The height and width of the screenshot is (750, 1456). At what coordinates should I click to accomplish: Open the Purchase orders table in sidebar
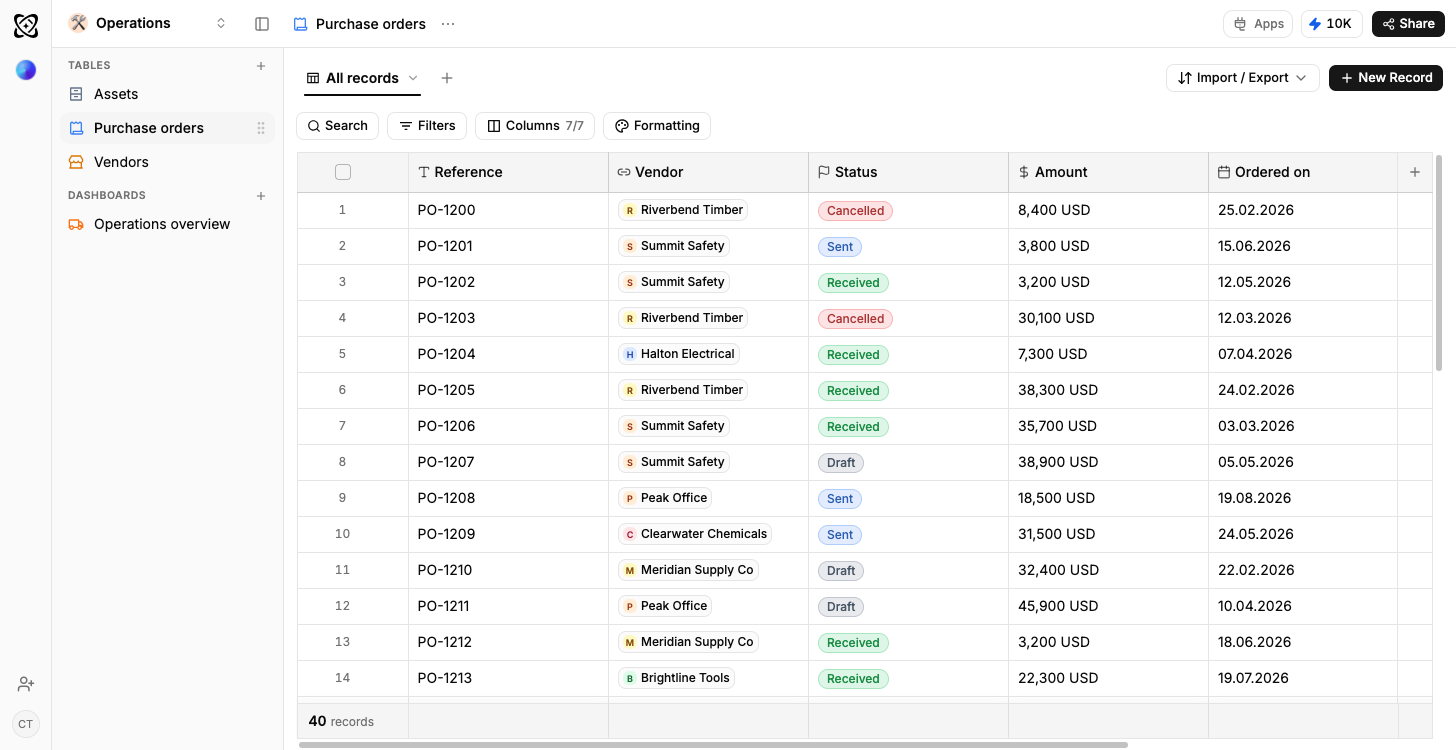(x=168, y=128)
